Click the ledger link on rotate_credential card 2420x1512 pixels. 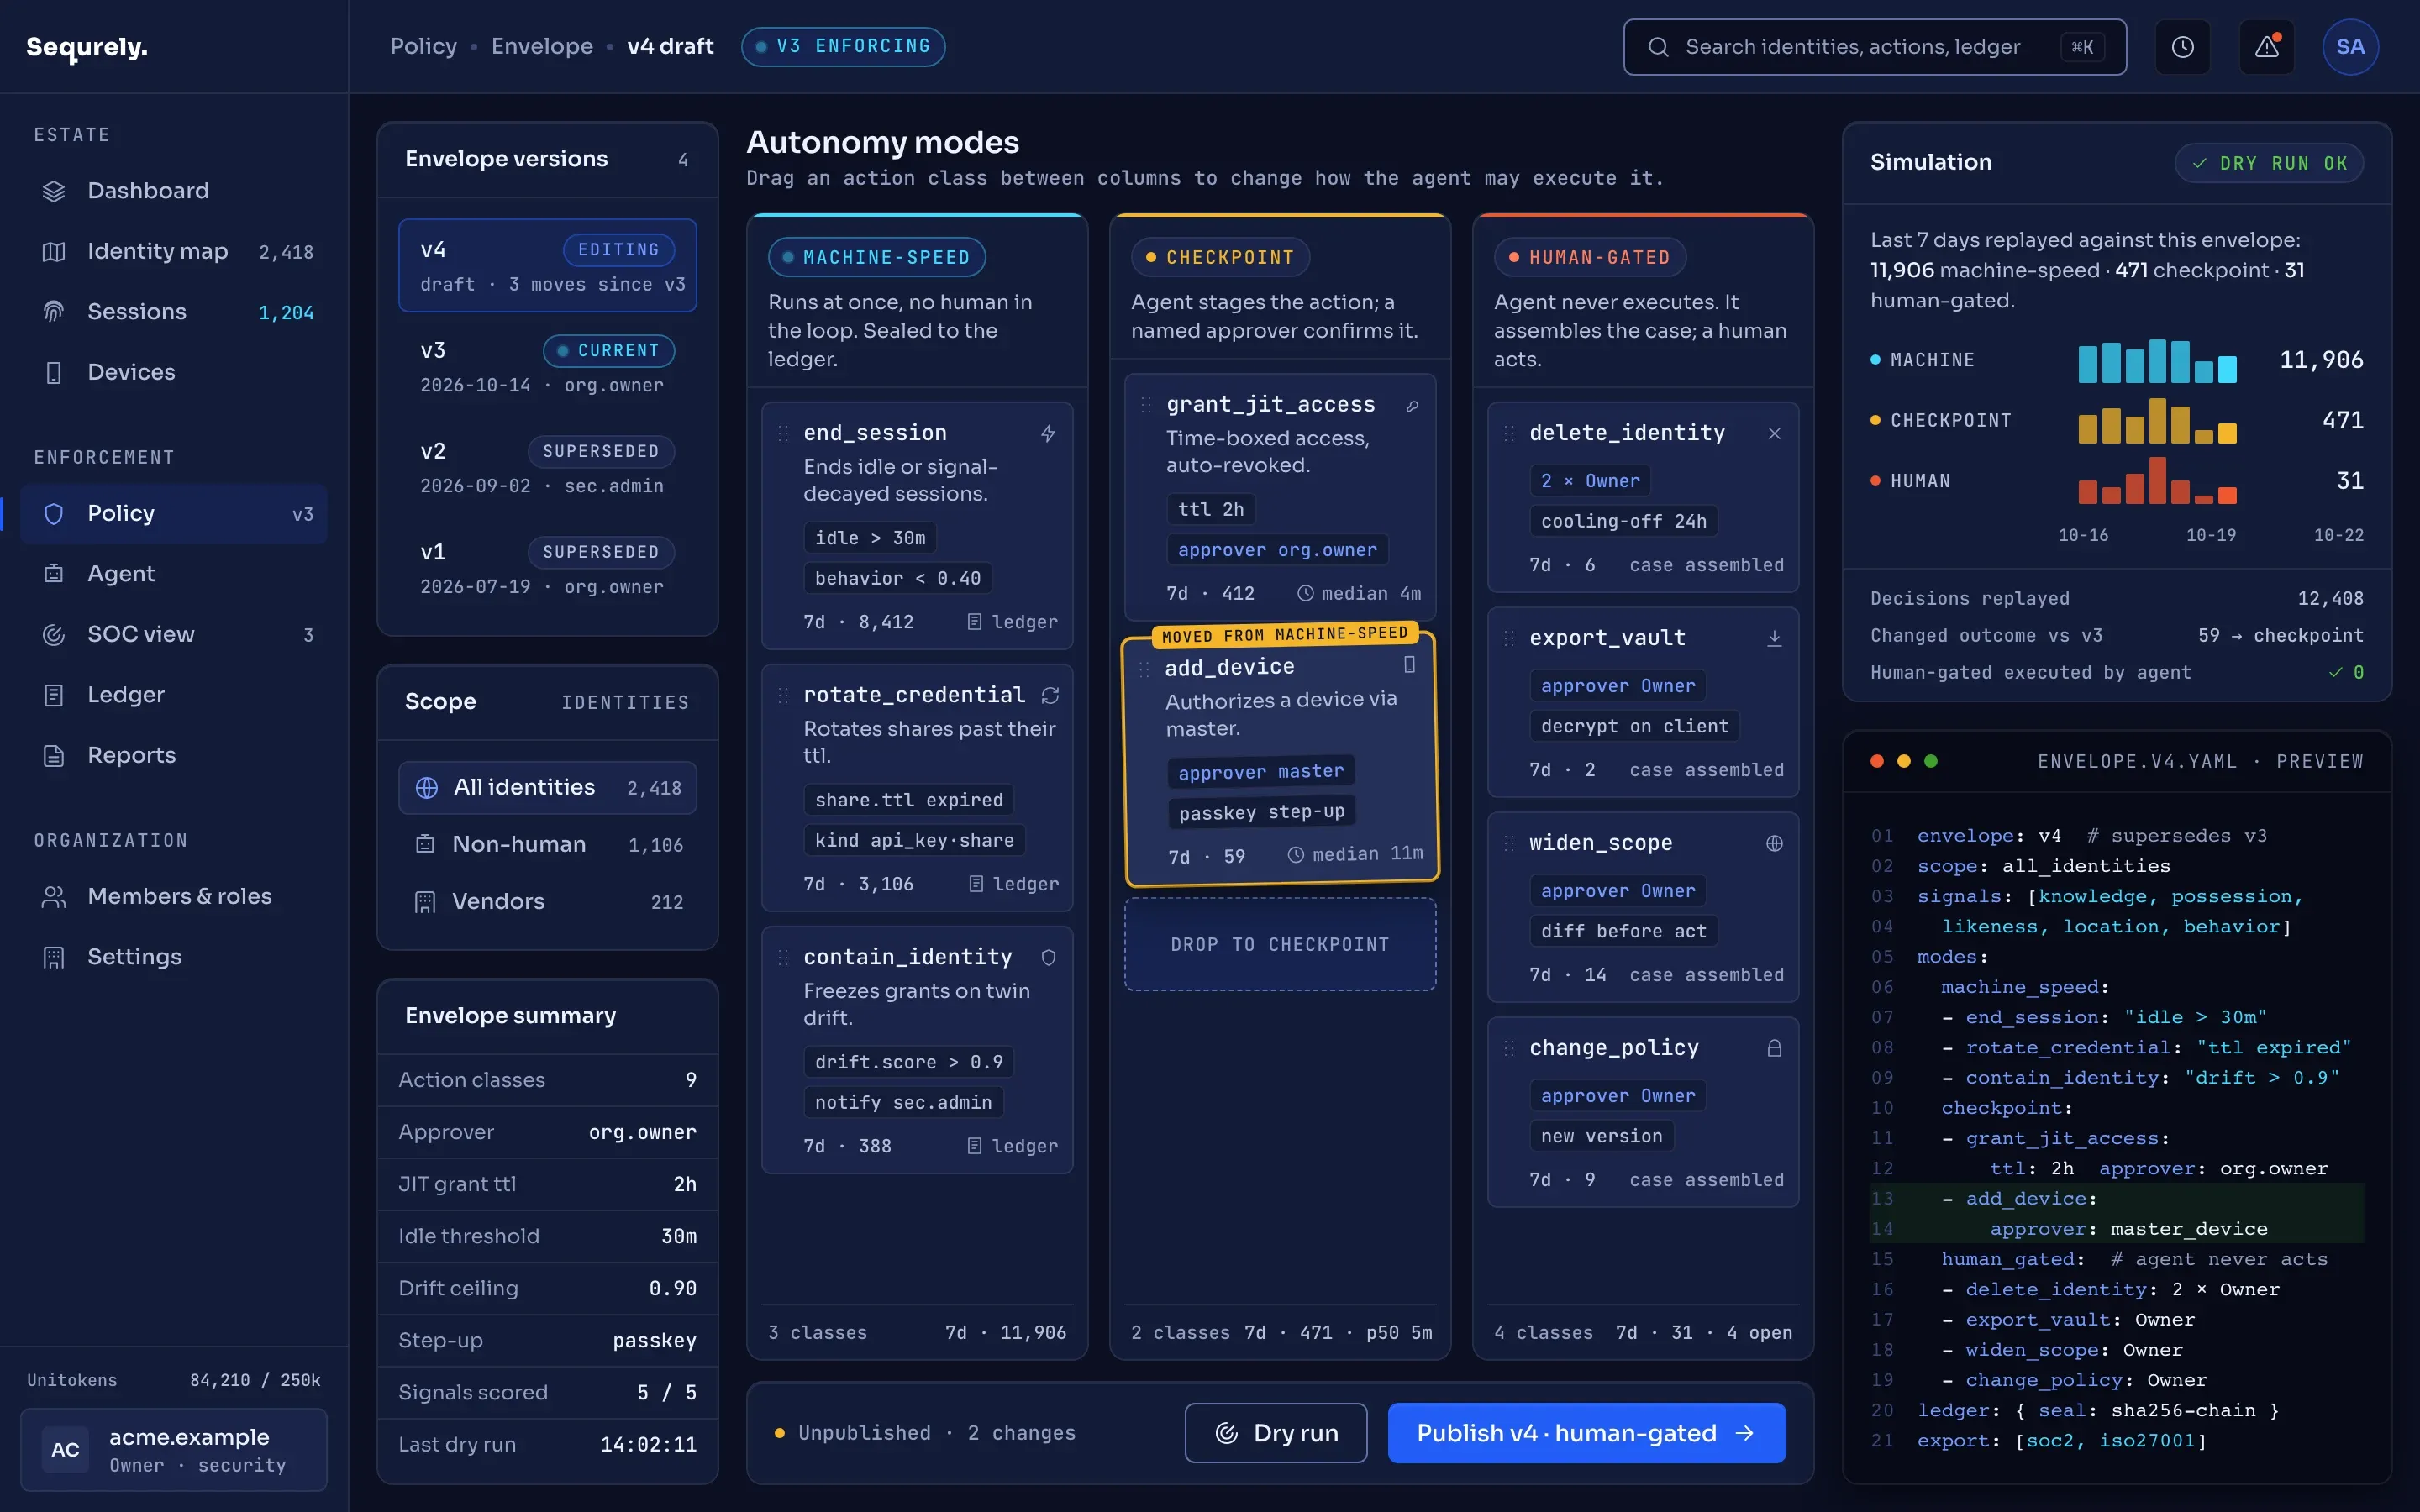point(1013,884)
